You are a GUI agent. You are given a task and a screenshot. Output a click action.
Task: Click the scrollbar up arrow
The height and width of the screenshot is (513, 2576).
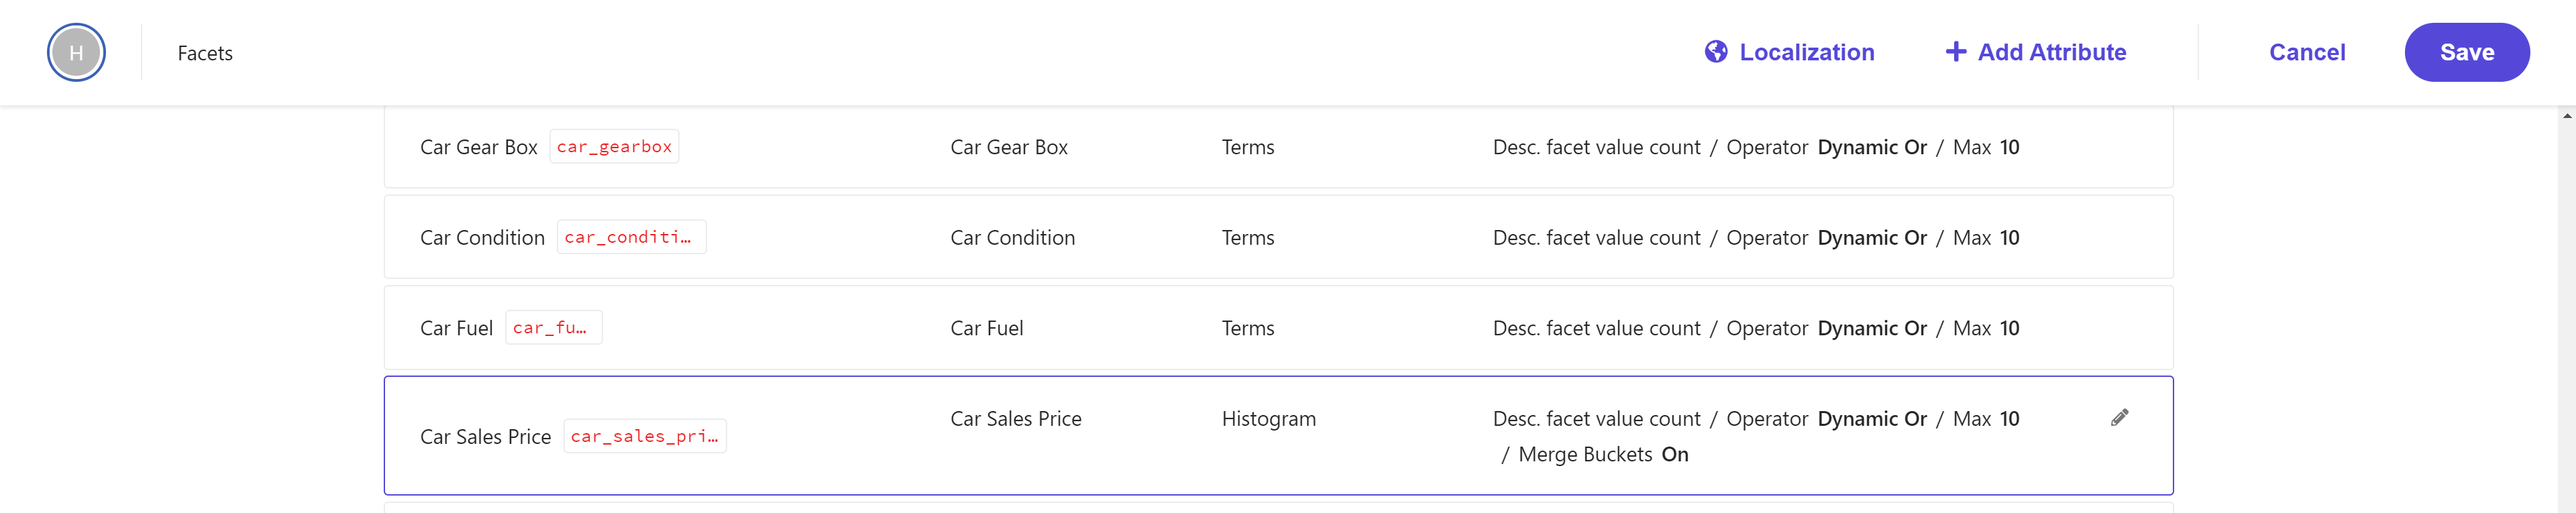(x=2566, y=116)
